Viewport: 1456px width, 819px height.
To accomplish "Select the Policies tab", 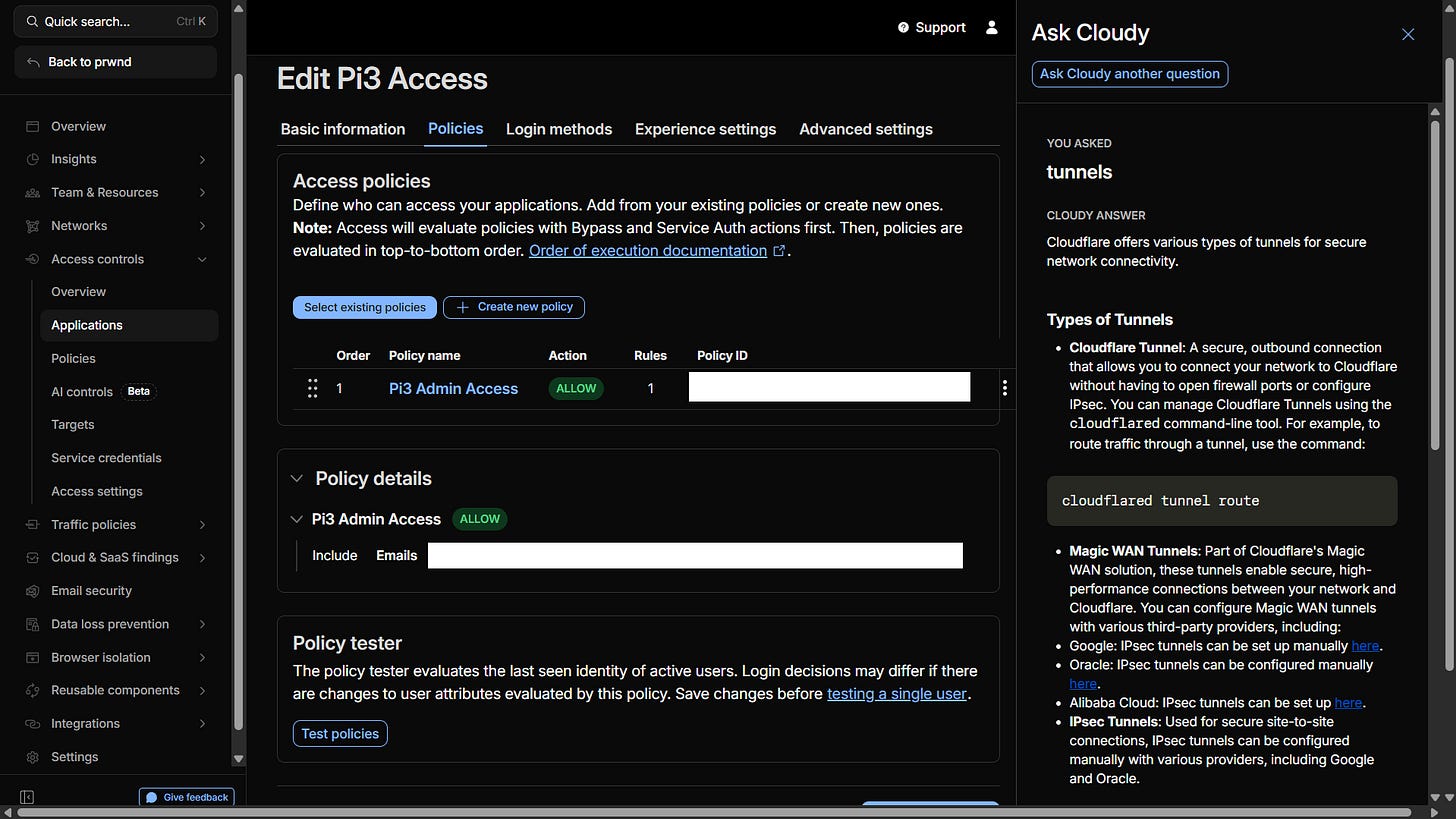I will pos(455,129).
